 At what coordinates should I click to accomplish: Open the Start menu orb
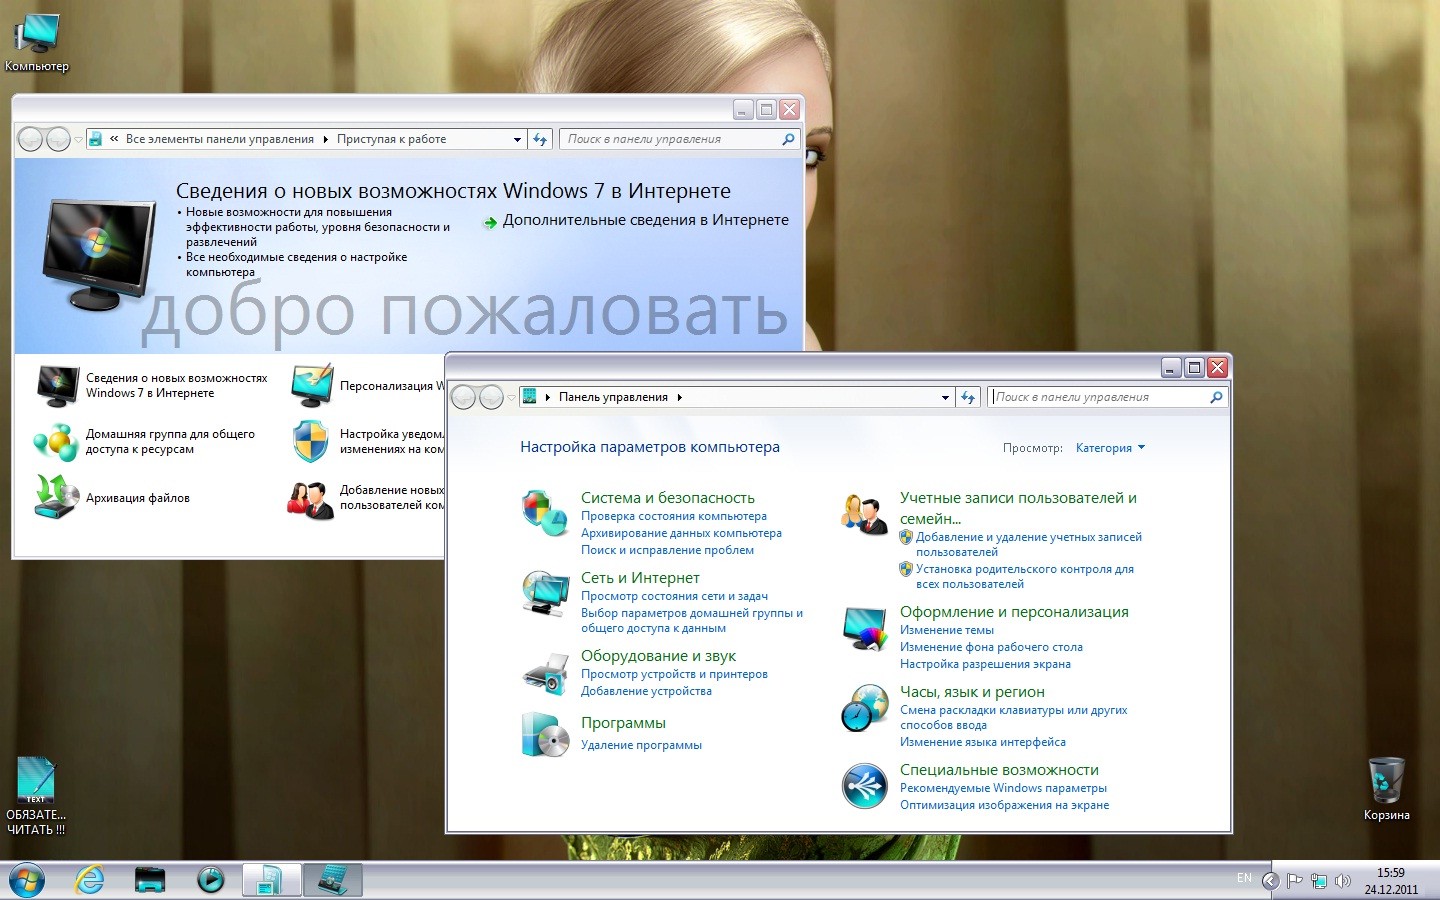(x=27, y=881)
